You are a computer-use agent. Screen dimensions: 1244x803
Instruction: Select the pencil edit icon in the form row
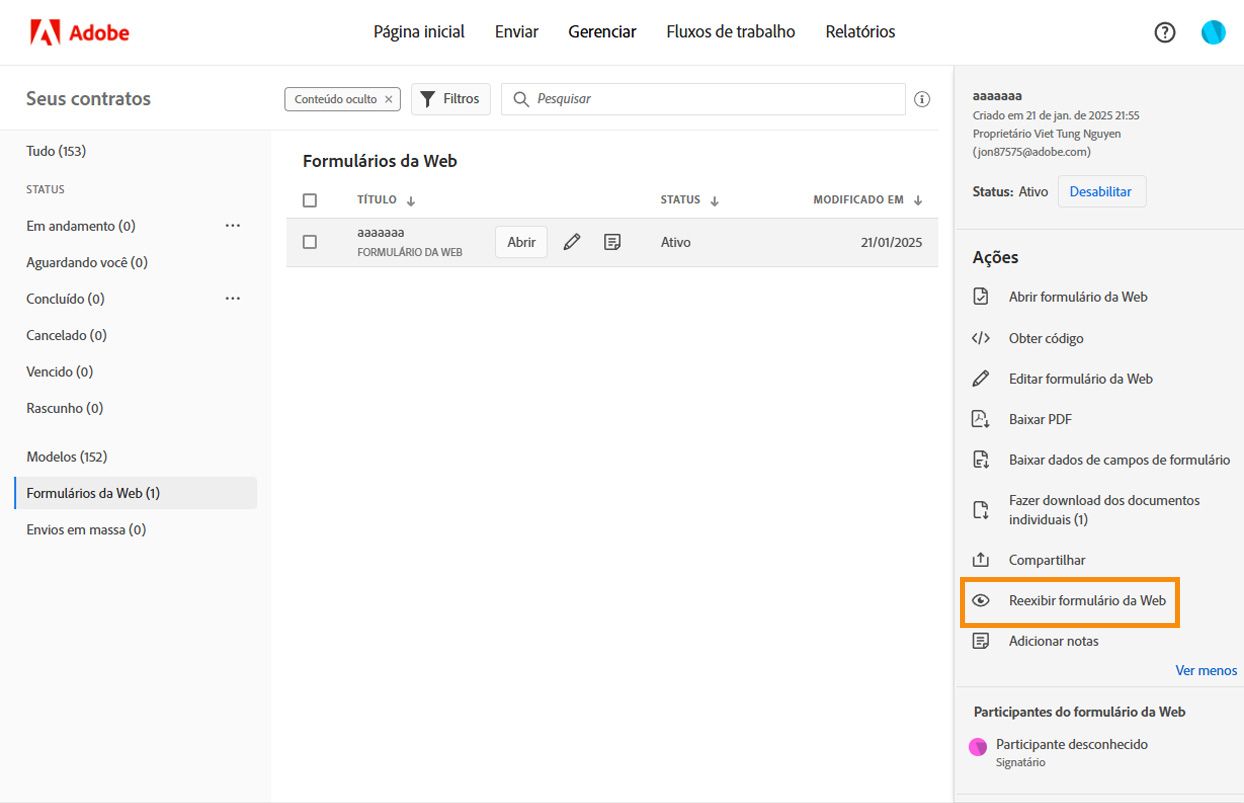pyautogui.click(x=571, y=241)
